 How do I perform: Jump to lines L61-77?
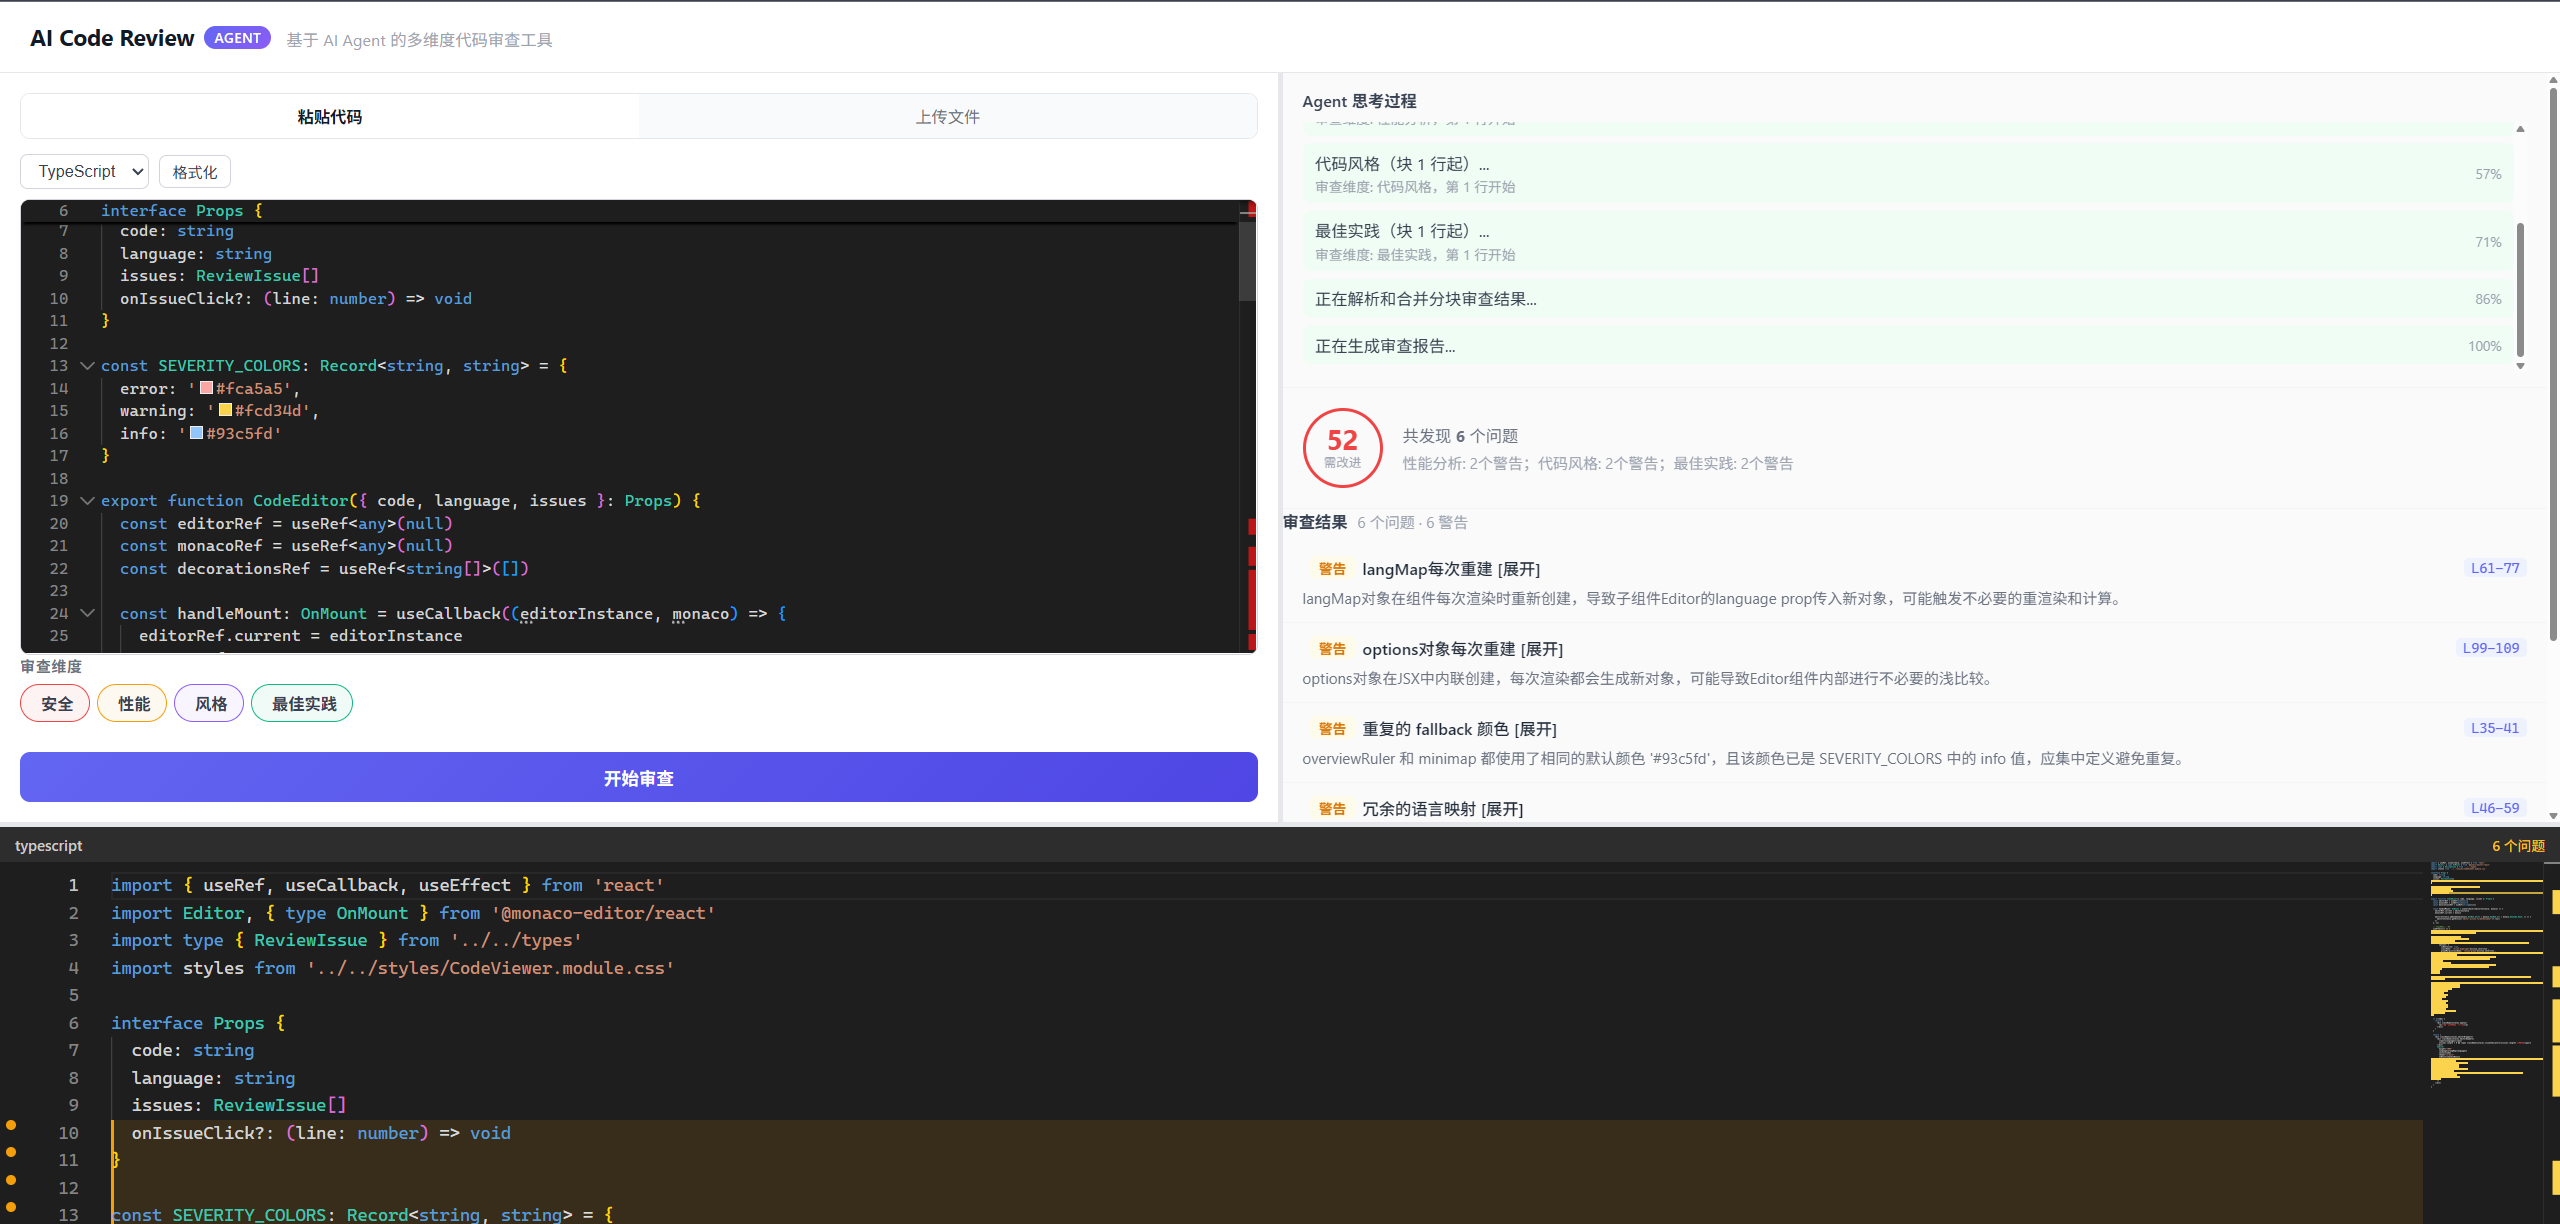click(x=2494, y=568)
